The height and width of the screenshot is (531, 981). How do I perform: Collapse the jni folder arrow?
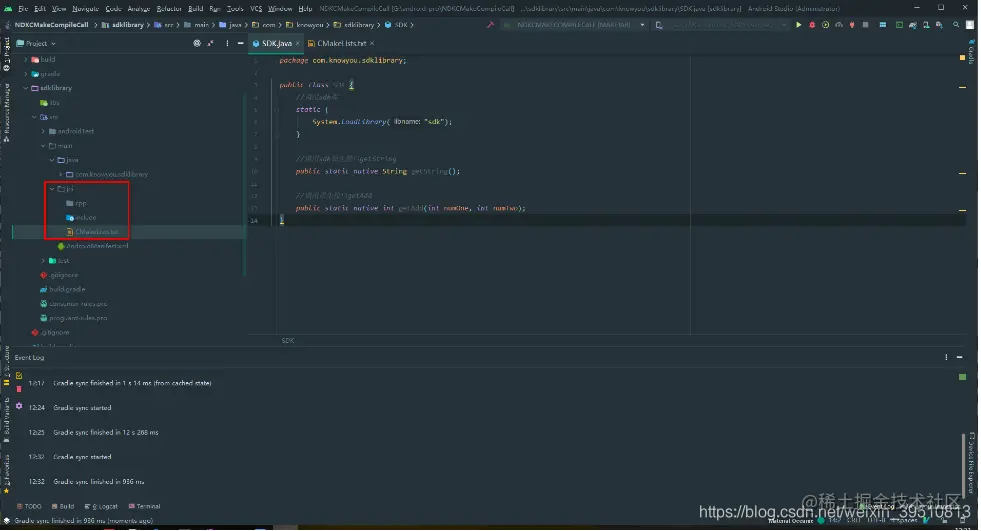pos(52,189)
